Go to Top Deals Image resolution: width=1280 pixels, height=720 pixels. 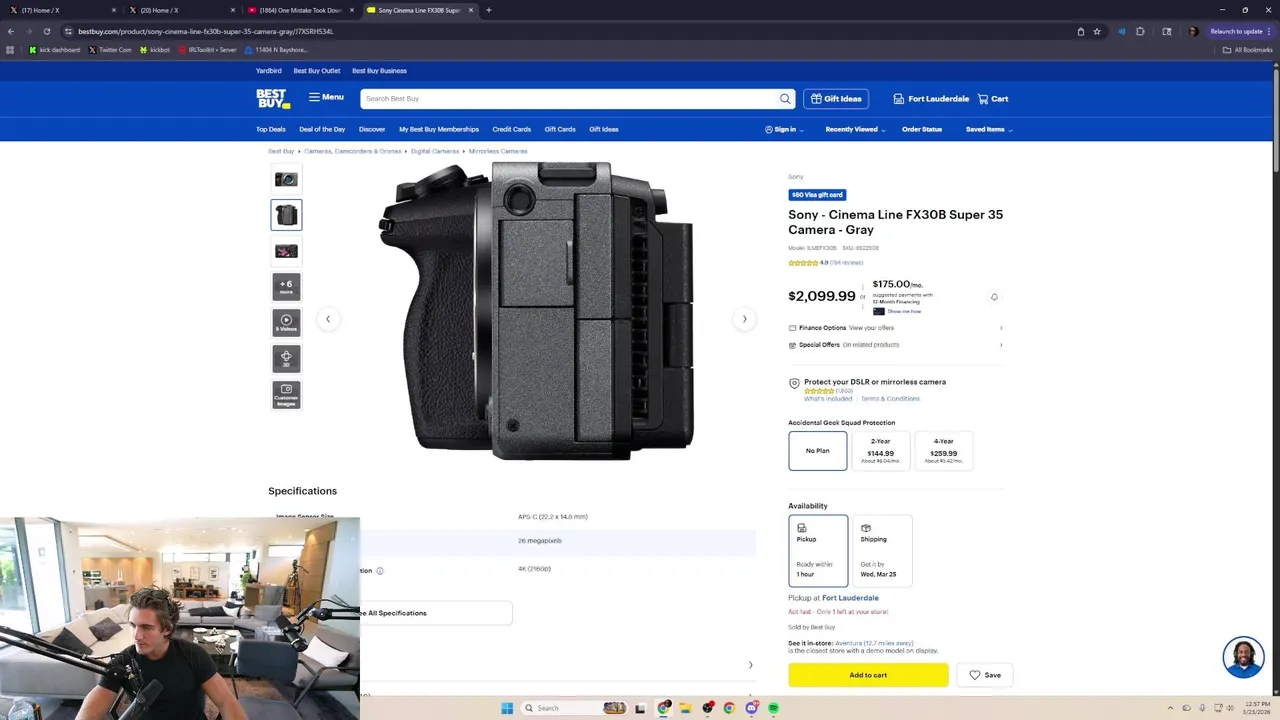[x=271, y=129]
